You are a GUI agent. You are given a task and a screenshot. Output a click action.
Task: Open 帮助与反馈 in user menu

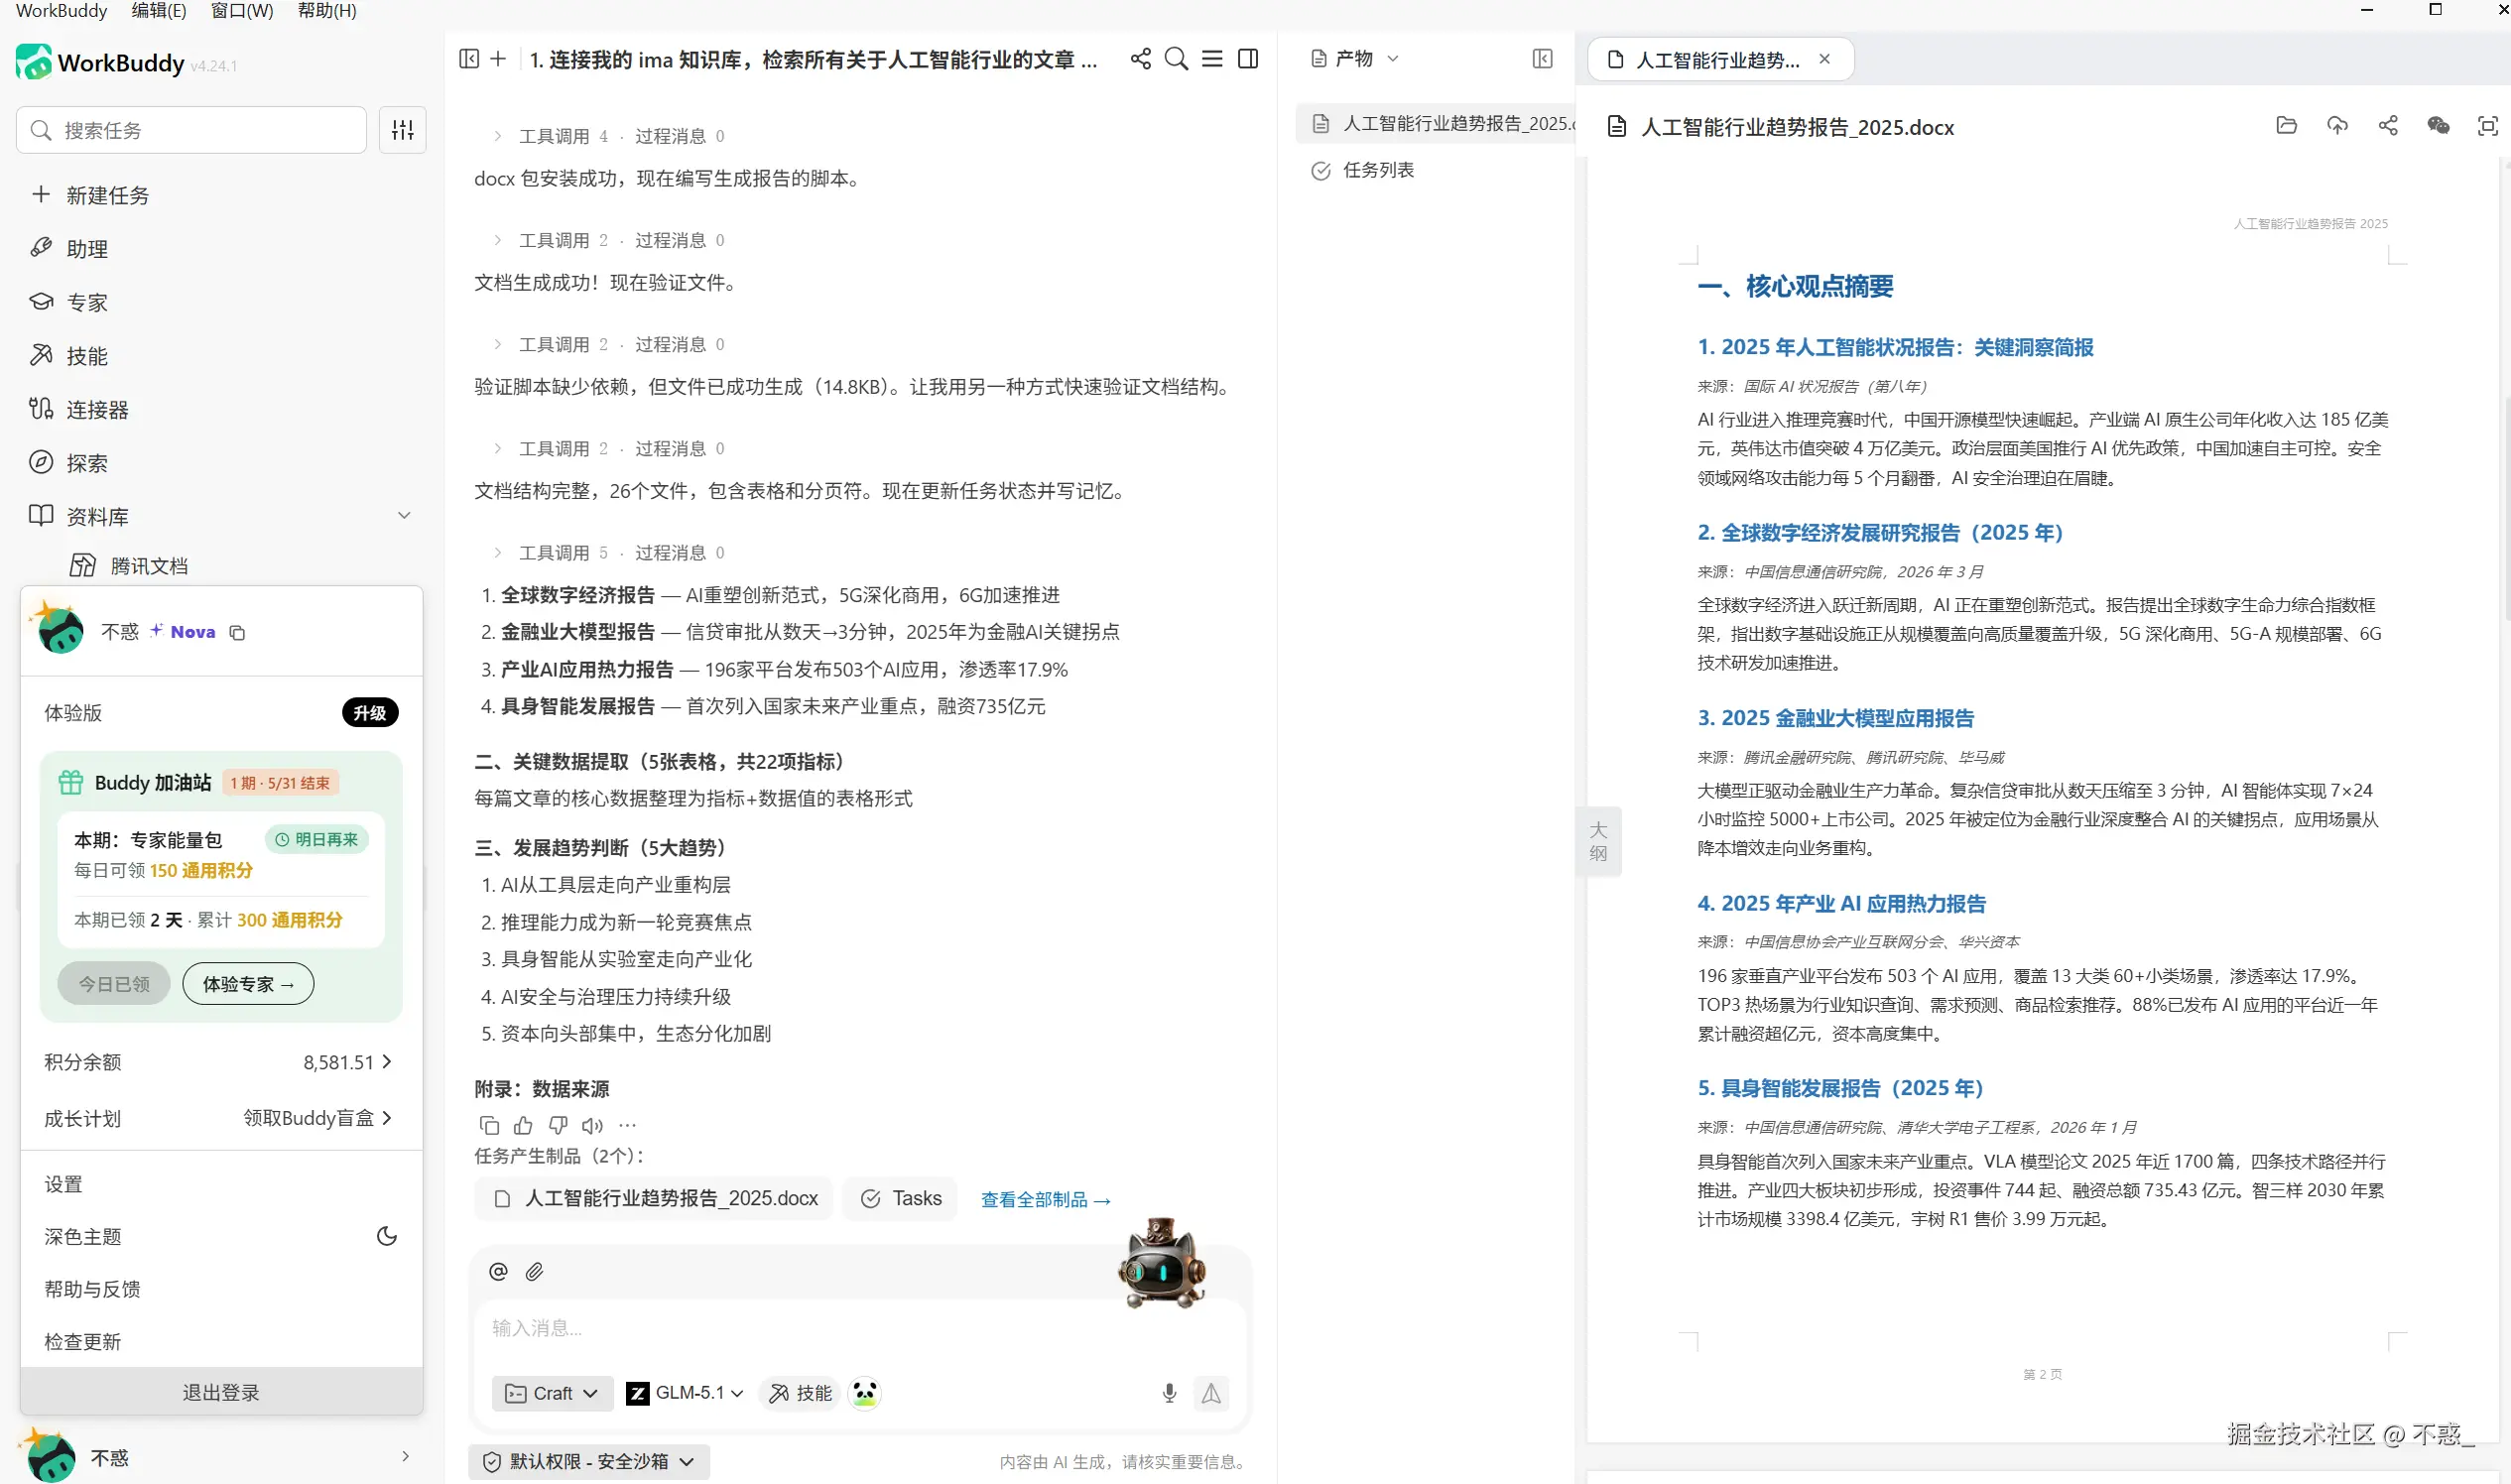[92, 1289]
